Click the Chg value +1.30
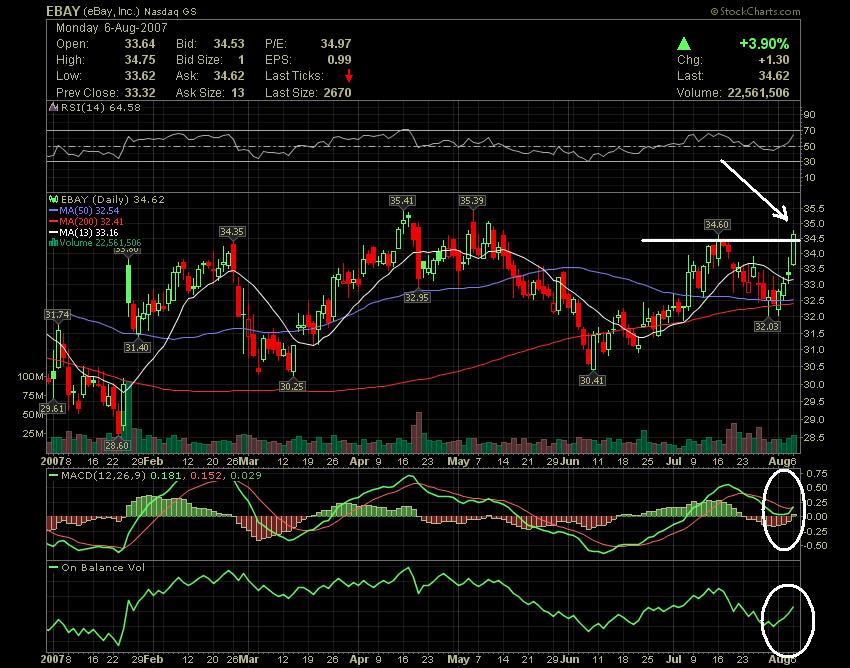The image size is (850, 668). (774, 60)
